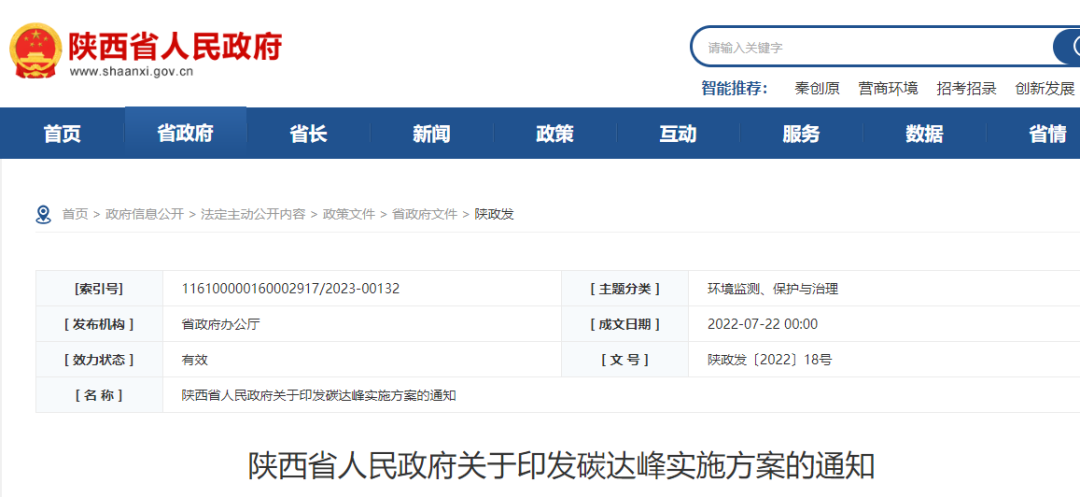Open the 省政府 navigation tab
Viewport: 1080px width, 497px height.
point(185,133)
